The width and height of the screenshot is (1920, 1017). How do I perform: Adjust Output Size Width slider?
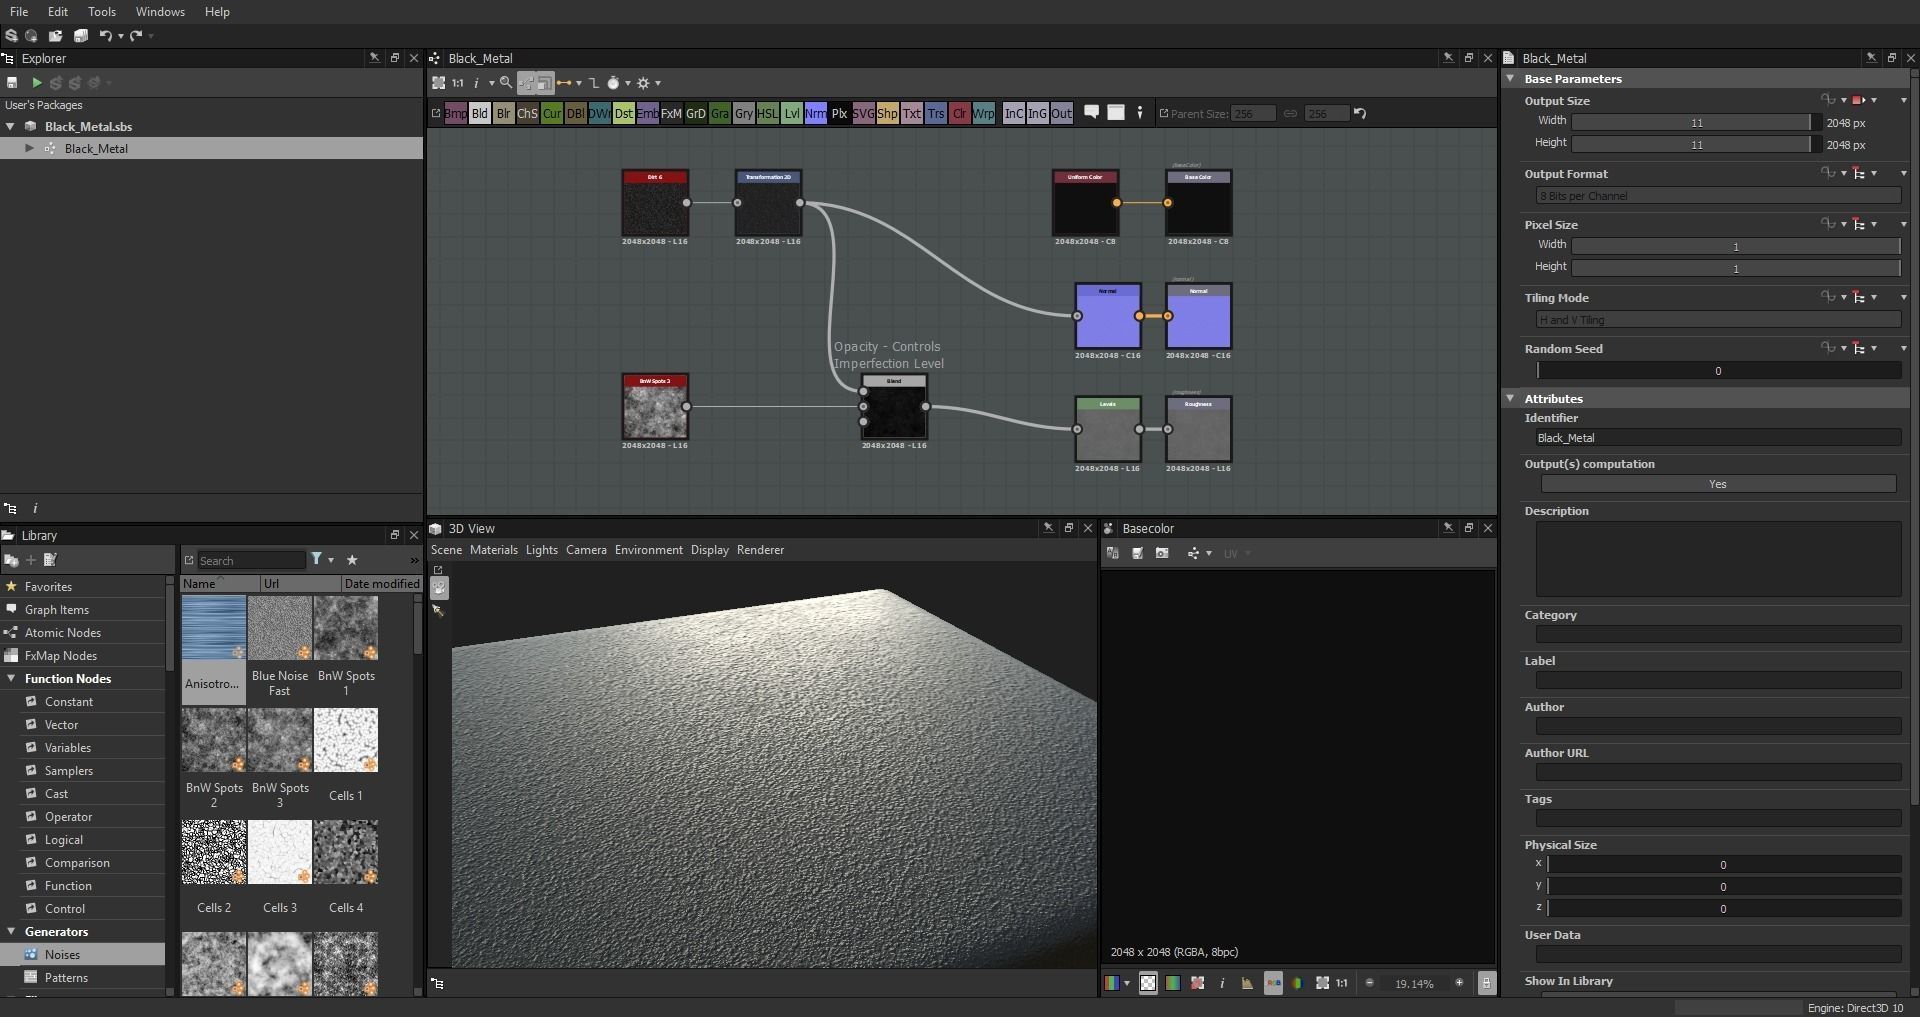tap(1696, 123)
